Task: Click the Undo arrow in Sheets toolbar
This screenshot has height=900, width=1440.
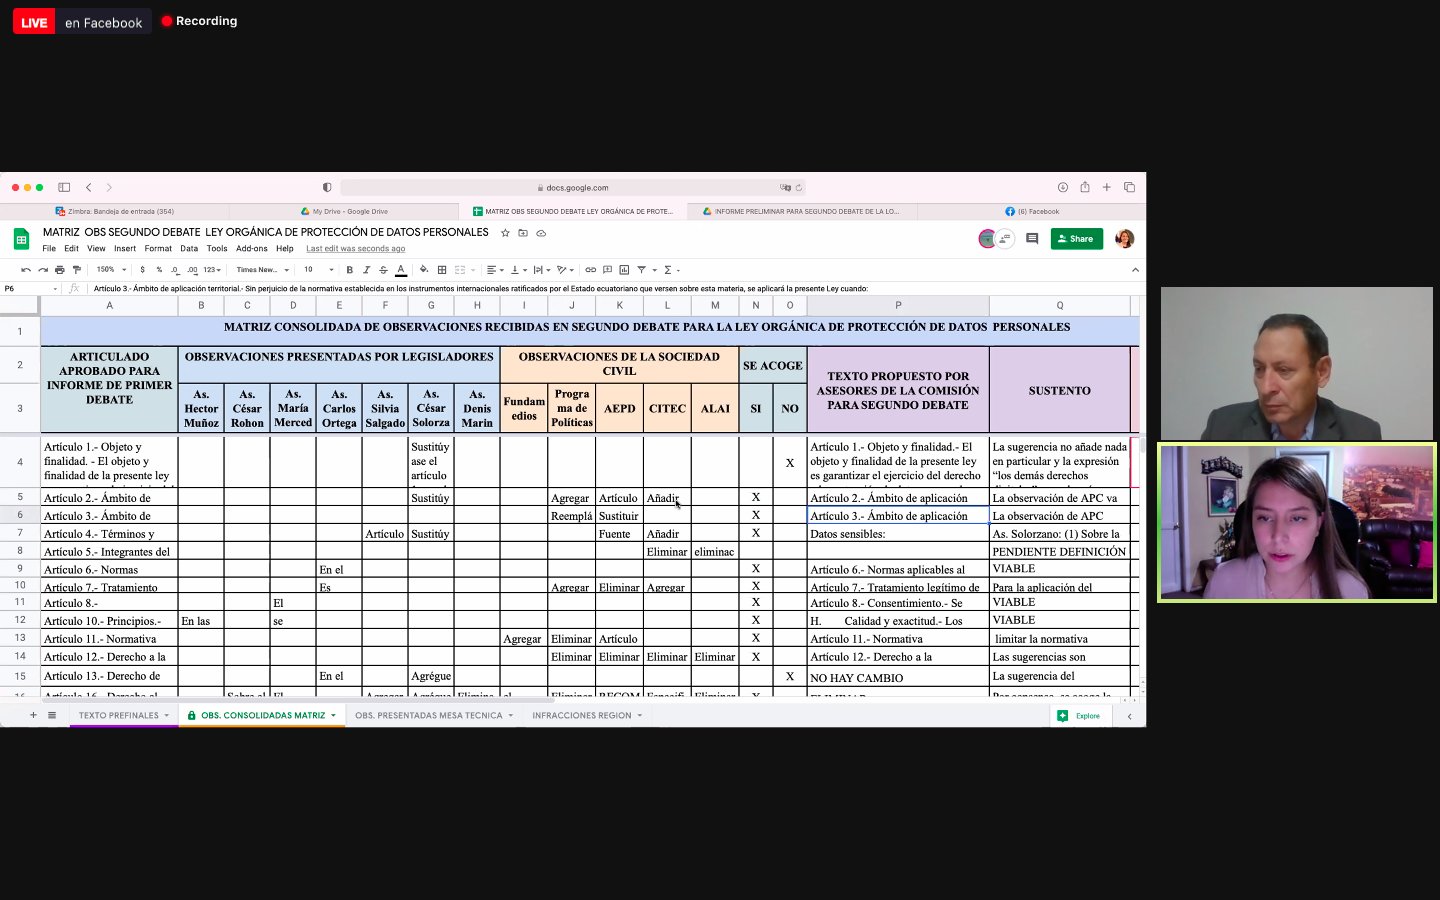Action: pos(26,270)
